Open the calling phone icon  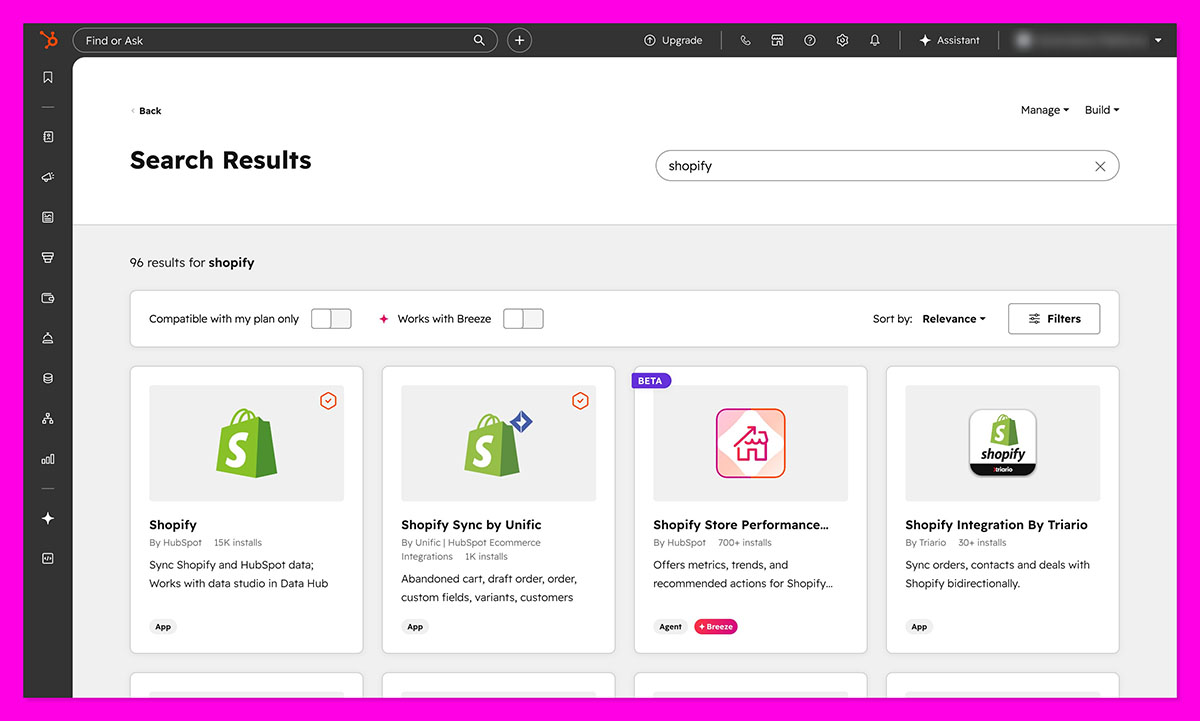[x=745, y=40]
